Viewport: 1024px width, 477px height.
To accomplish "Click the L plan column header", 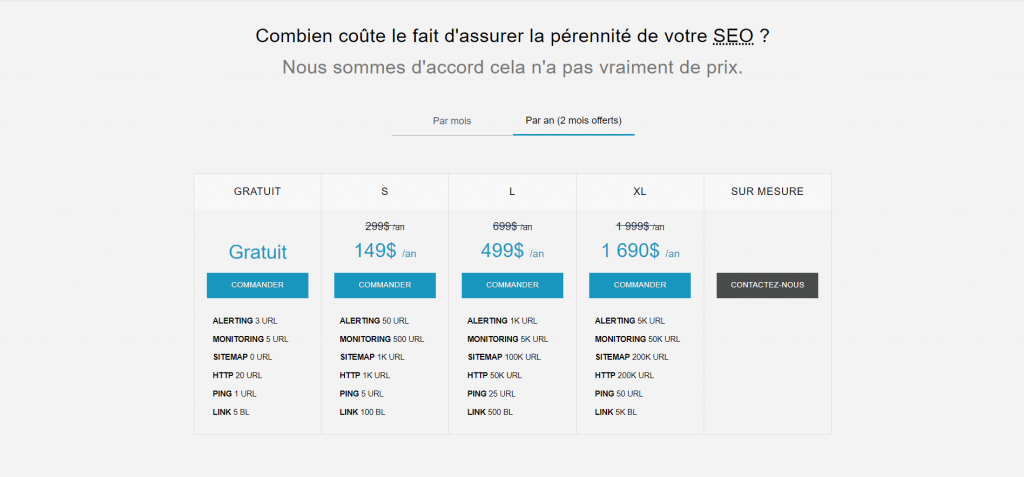I will (x=512, y=191).
